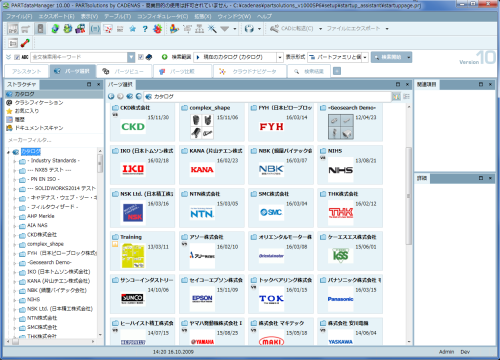Toggle the (=) brackets toolbar icon
Image resolution: width=500 pixels, height=360 pixels.
pyautogui.click(x=95, y=29)
